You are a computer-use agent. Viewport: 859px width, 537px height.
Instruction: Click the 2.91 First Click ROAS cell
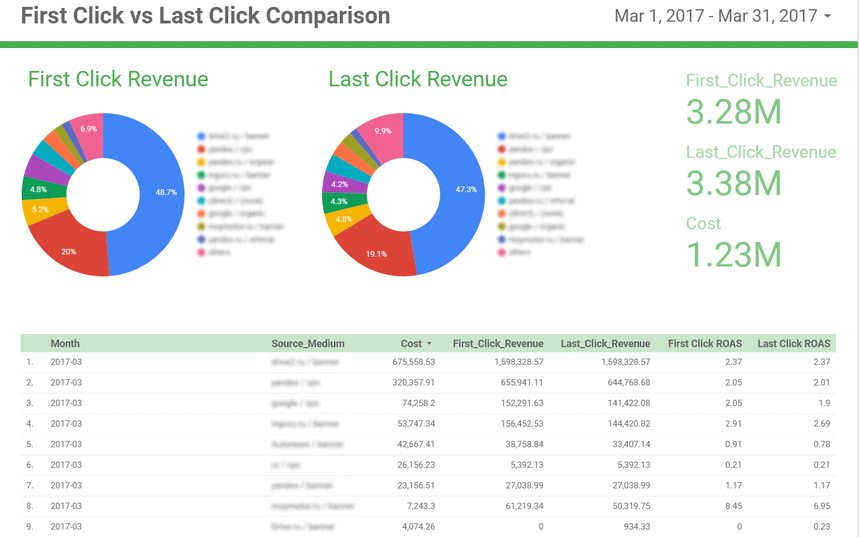pyautogui.click(x=734, y=424)
